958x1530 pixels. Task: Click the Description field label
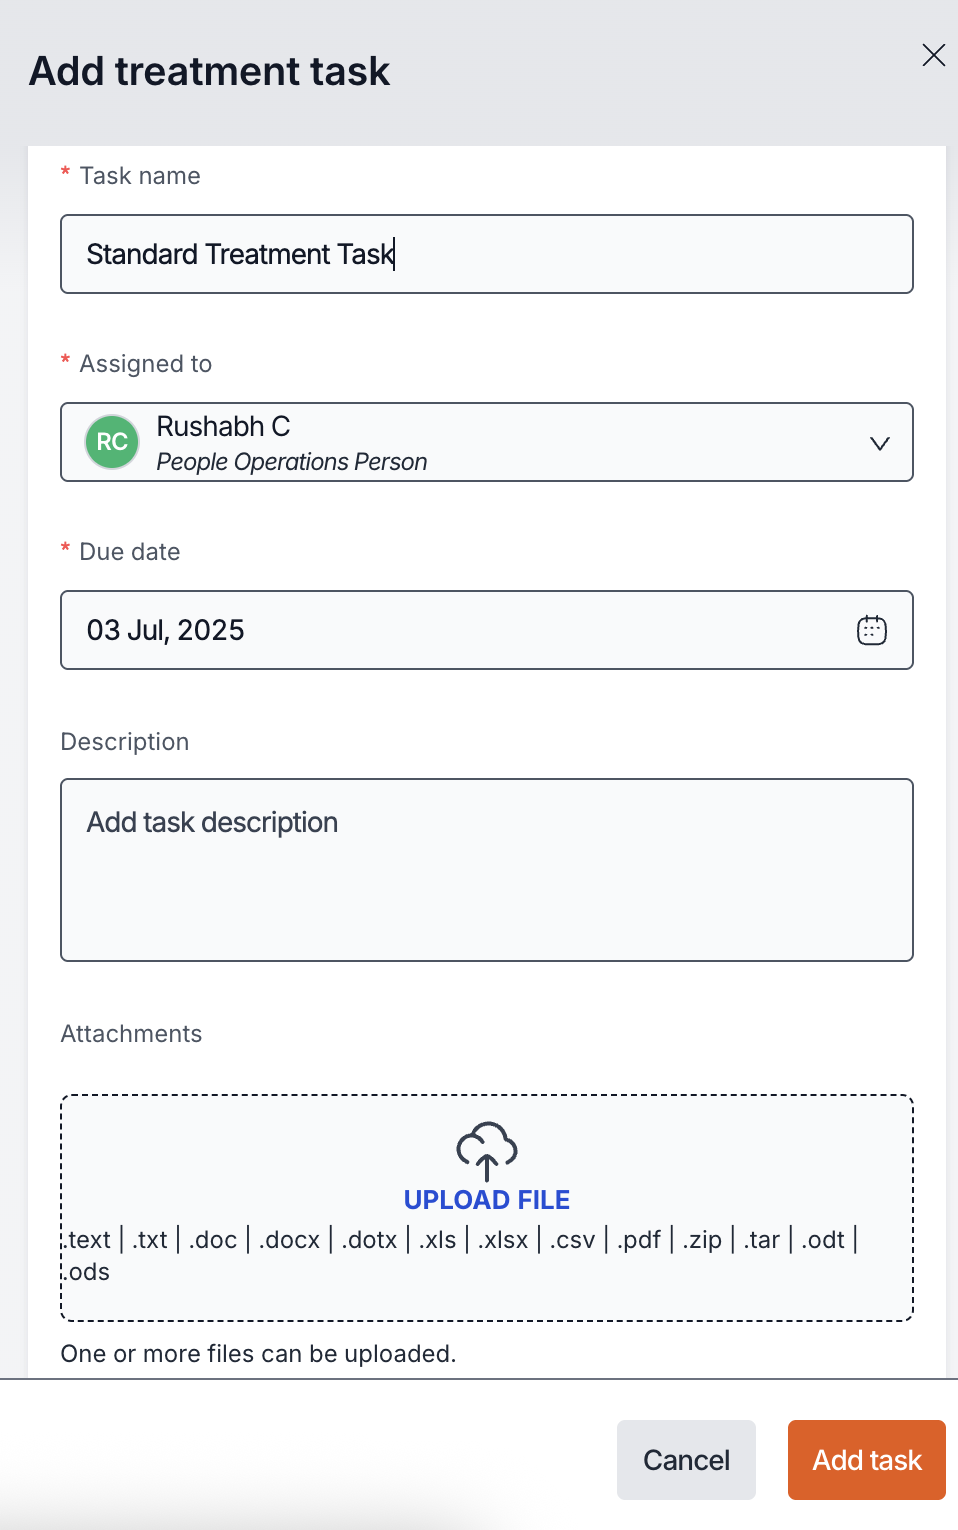click(125, 742)
